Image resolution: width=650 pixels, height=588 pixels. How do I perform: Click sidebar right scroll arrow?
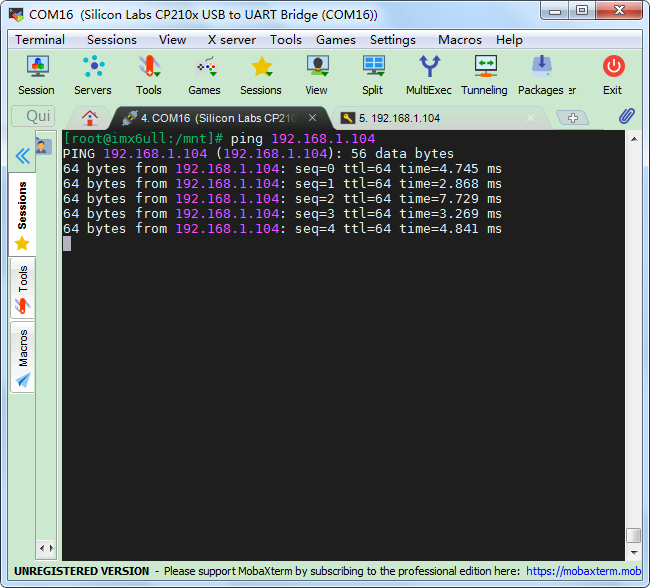[51, 549]
